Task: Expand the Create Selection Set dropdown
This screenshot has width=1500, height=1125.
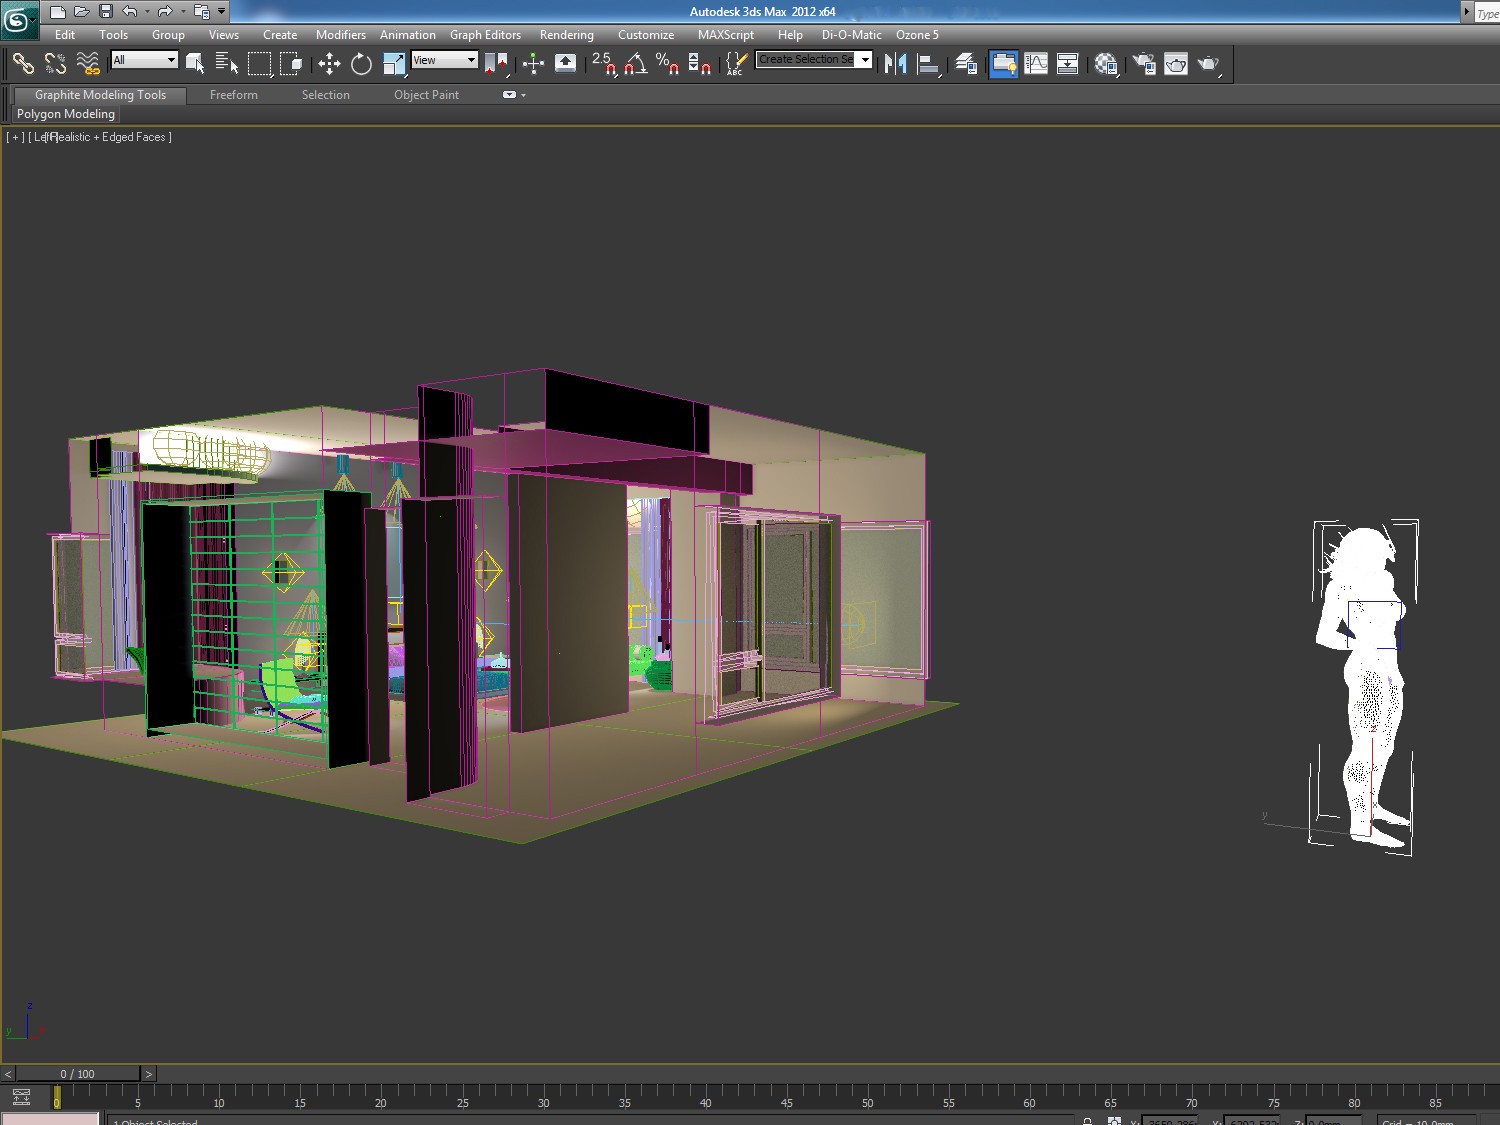Action: (865, 60)
